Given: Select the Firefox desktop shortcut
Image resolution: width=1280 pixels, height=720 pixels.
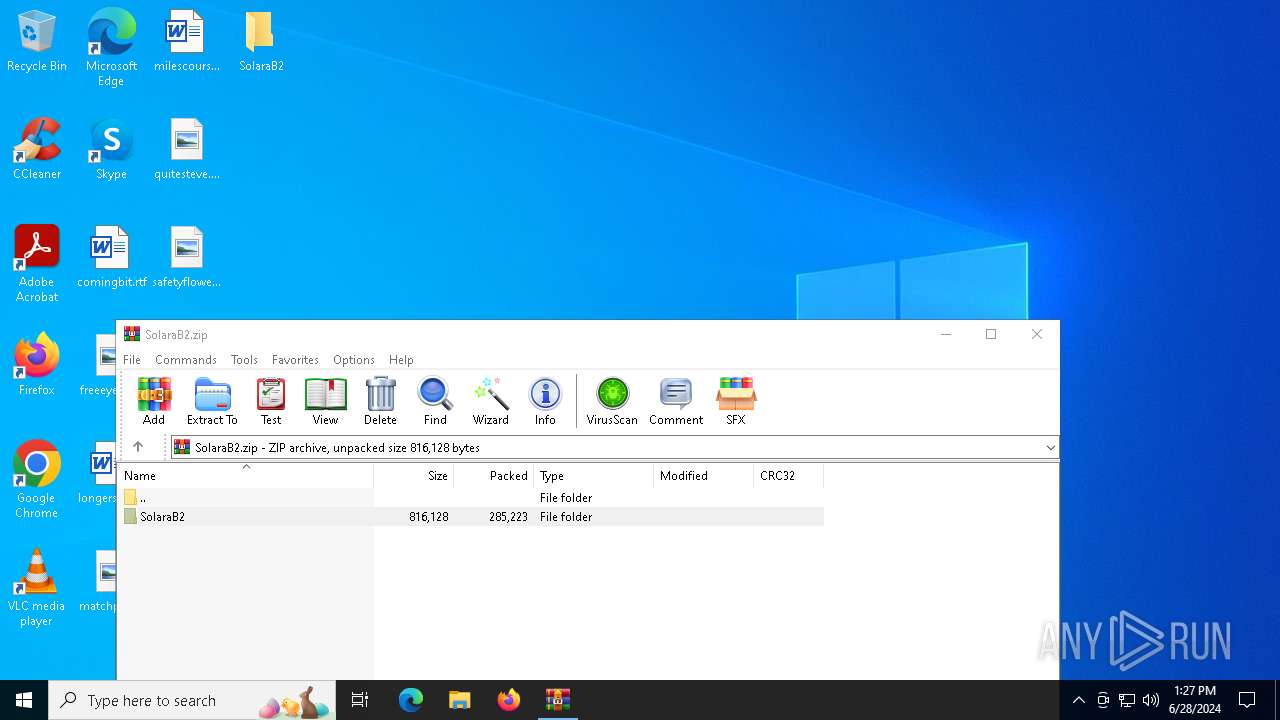Looking at the screenshot, I should [37, 366].
